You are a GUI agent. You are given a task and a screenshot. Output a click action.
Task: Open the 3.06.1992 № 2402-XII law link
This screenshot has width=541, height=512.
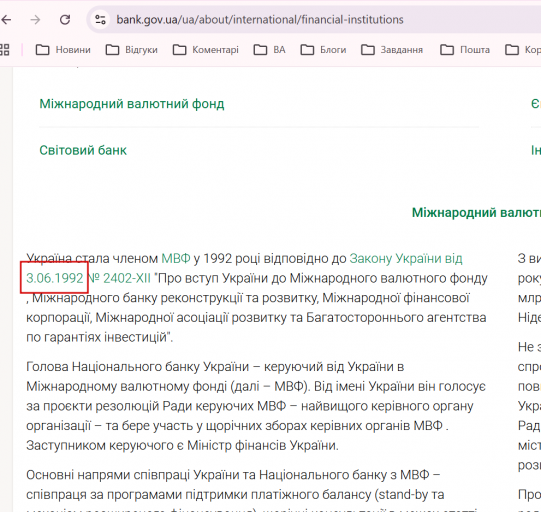tap(88, 278)
